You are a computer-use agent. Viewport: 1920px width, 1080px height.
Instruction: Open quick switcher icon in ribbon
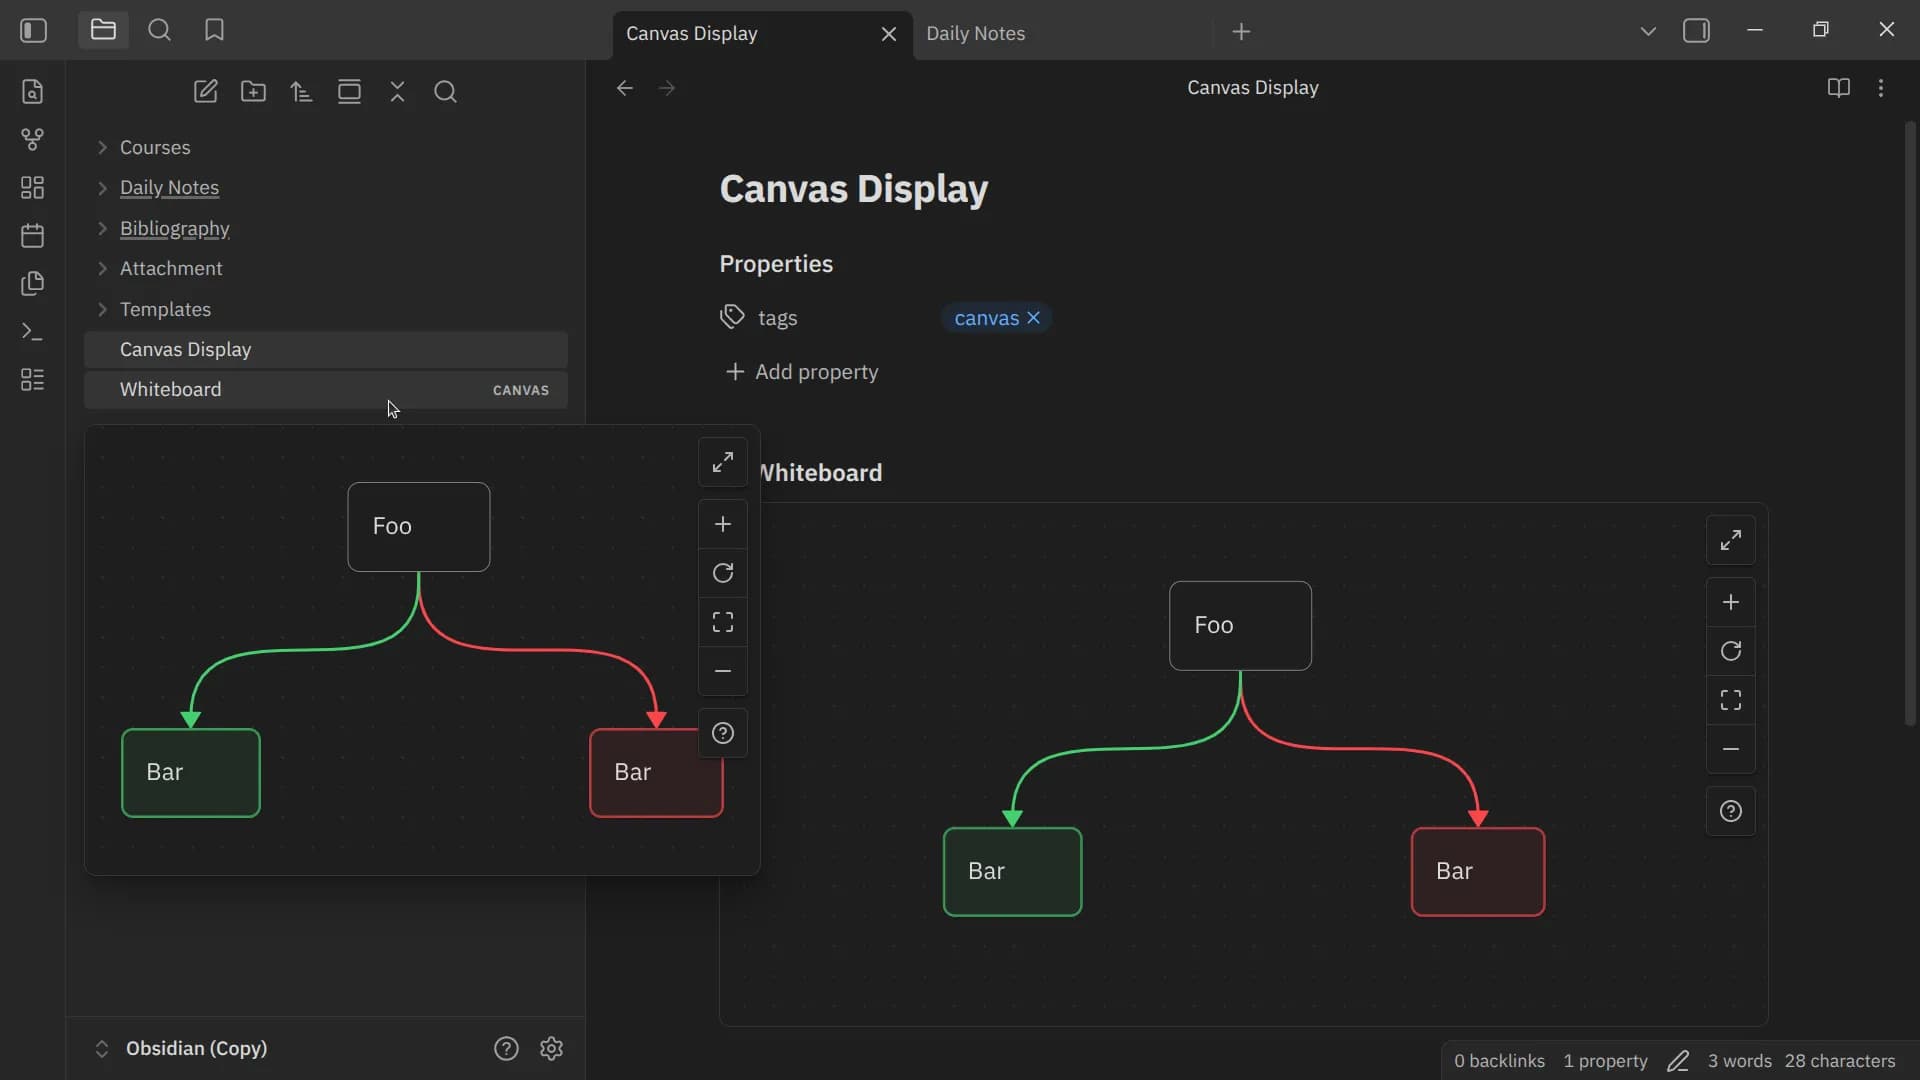coord(32,92)
